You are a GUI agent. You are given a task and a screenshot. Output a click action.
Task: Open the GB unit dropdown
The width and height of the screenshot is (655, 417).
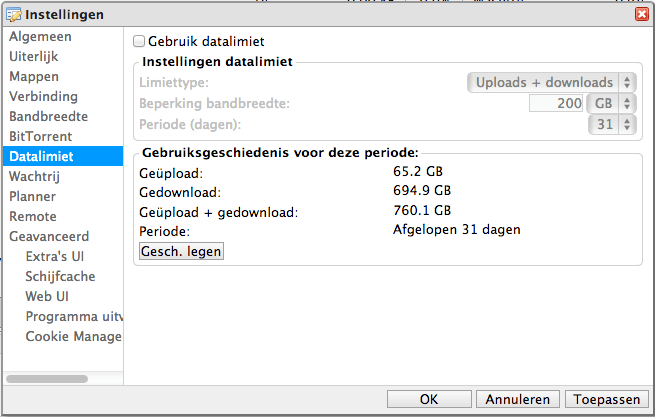pos(613,103)
